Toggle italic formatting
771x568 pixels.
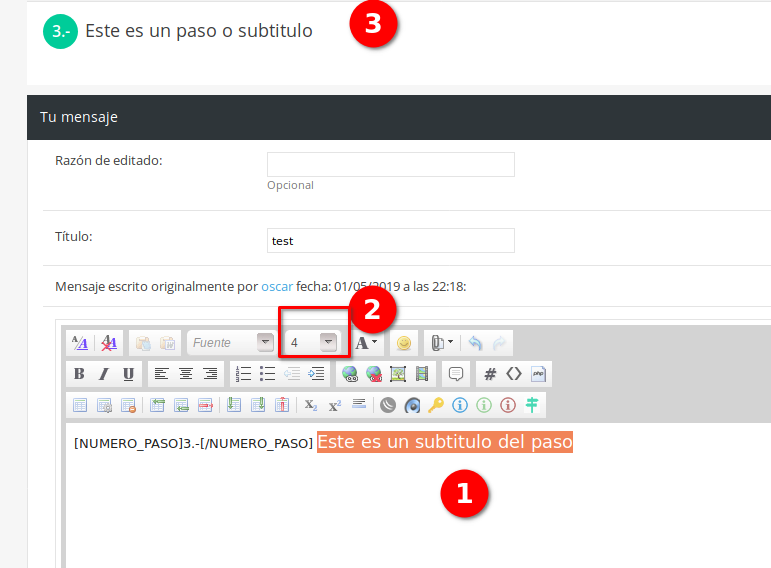(103, 374)
